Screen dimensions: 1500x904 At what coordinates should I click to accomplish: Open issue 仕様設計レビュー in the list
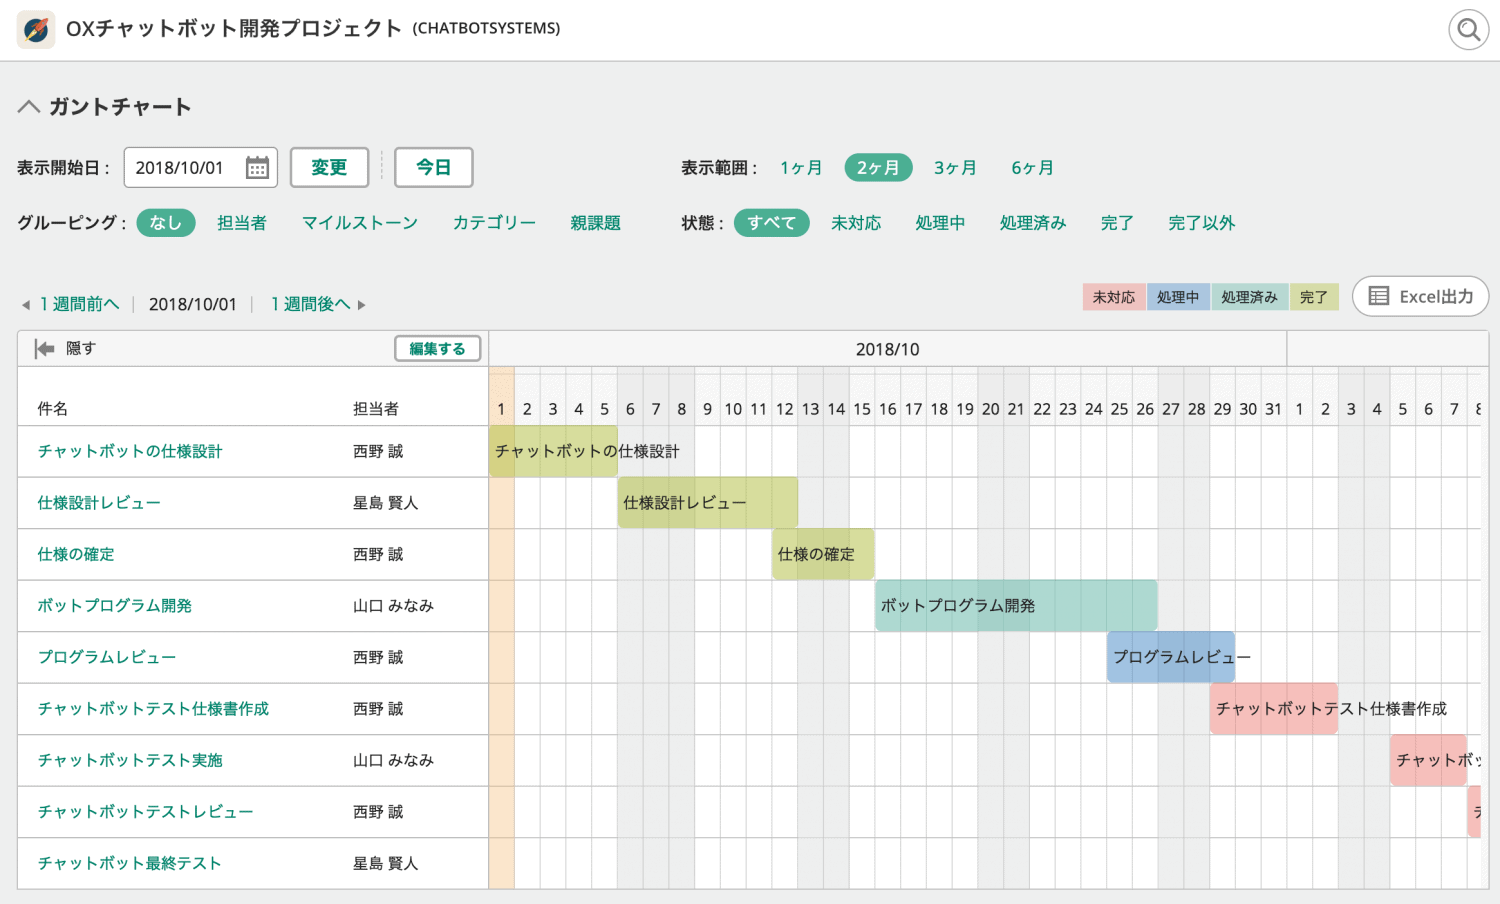(99, 503)
